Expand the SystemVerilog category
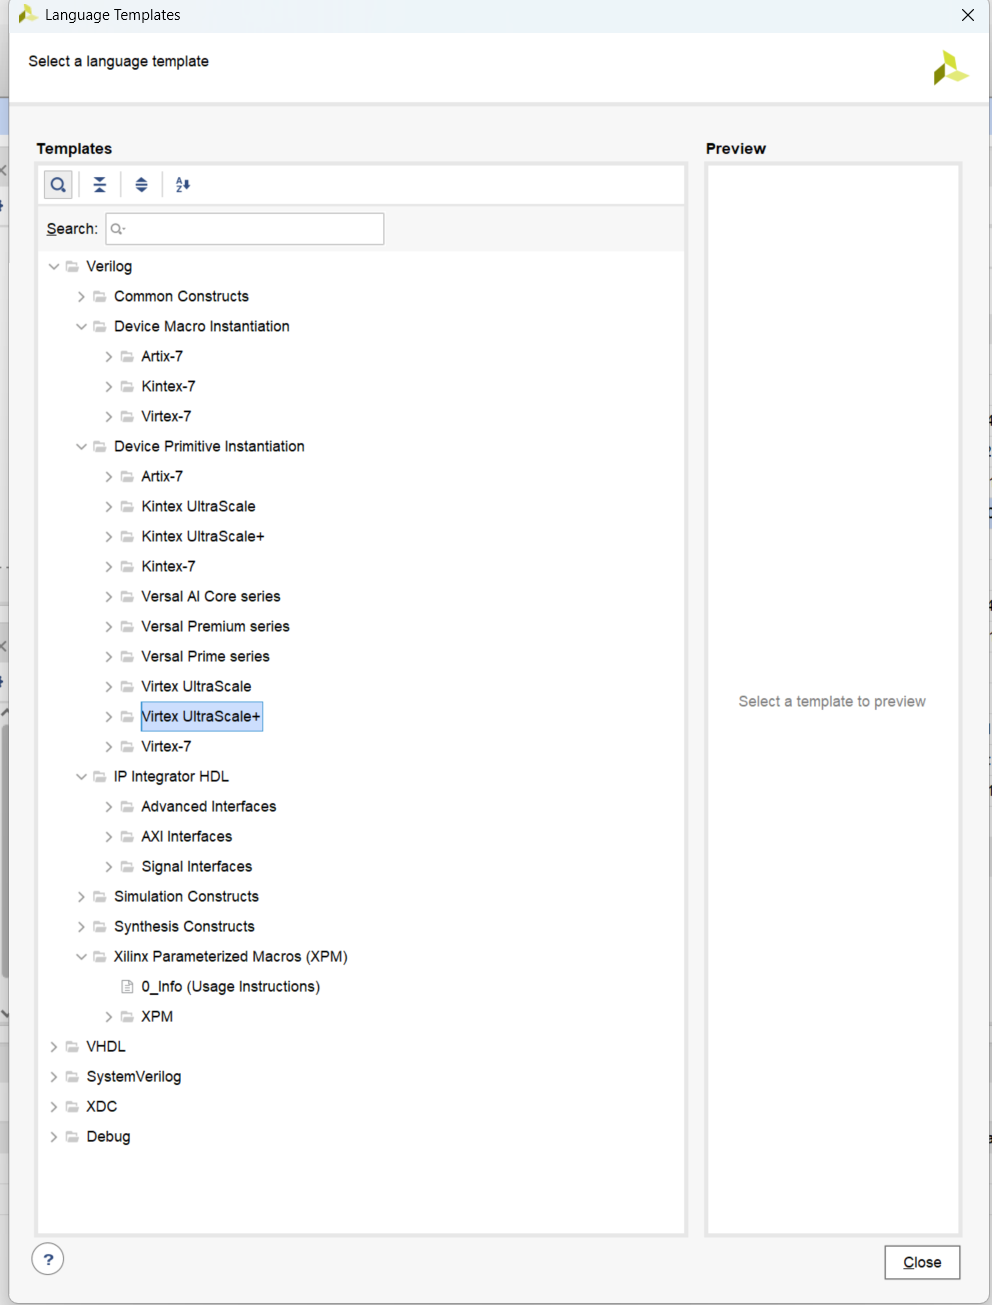The height and width of the screenshot is (1305, 992). [53, 1076]
